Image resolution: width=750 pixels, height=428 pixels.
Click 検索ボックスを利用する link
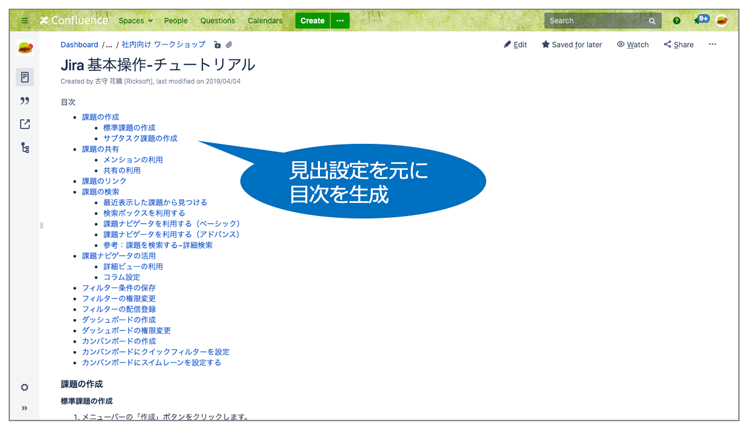point(144,213)
